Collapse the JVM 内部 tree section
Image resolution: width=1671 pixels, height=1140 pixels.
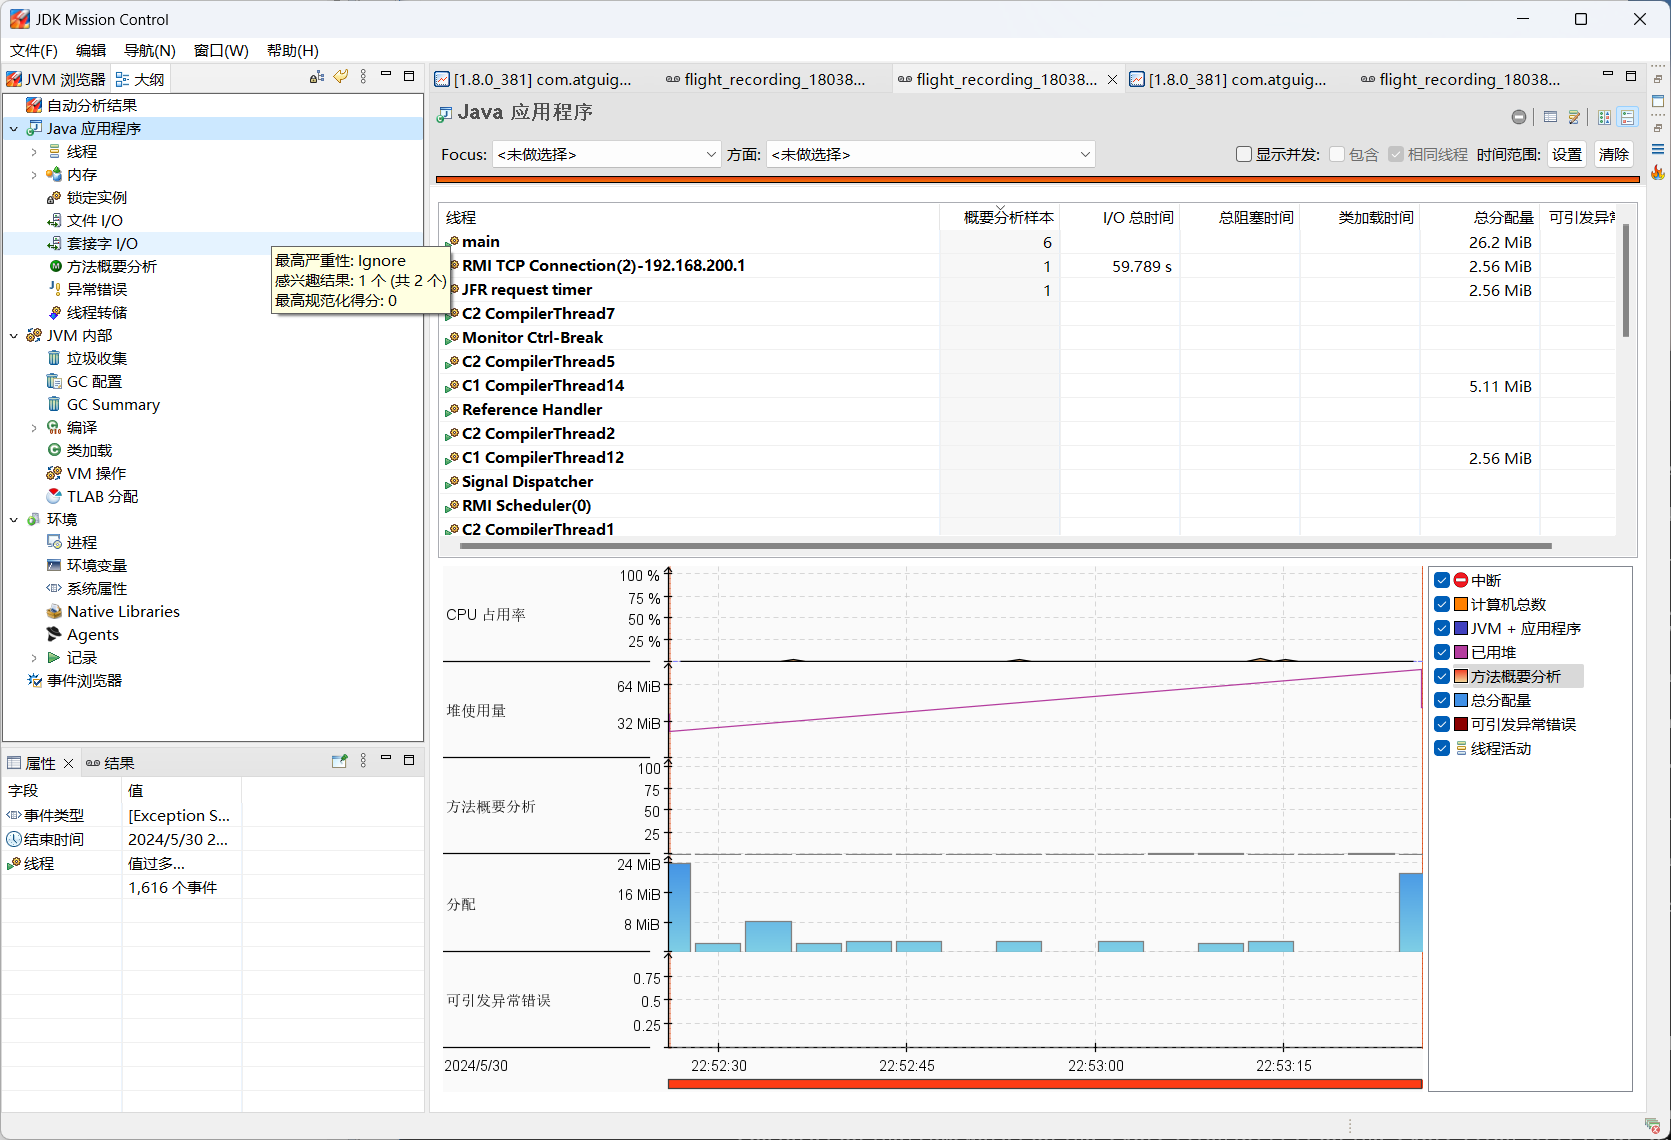[14, 336]
